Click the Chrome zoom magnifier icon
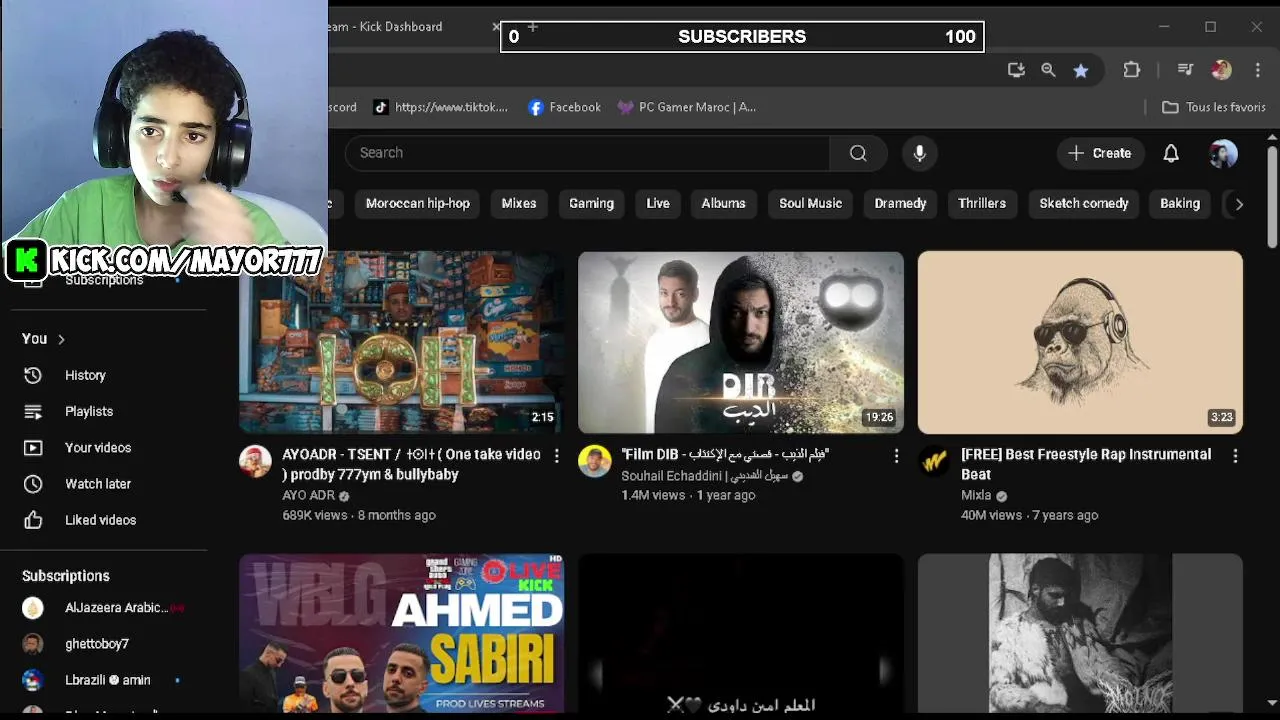The image size is (1280, 720). (1048, 70)
